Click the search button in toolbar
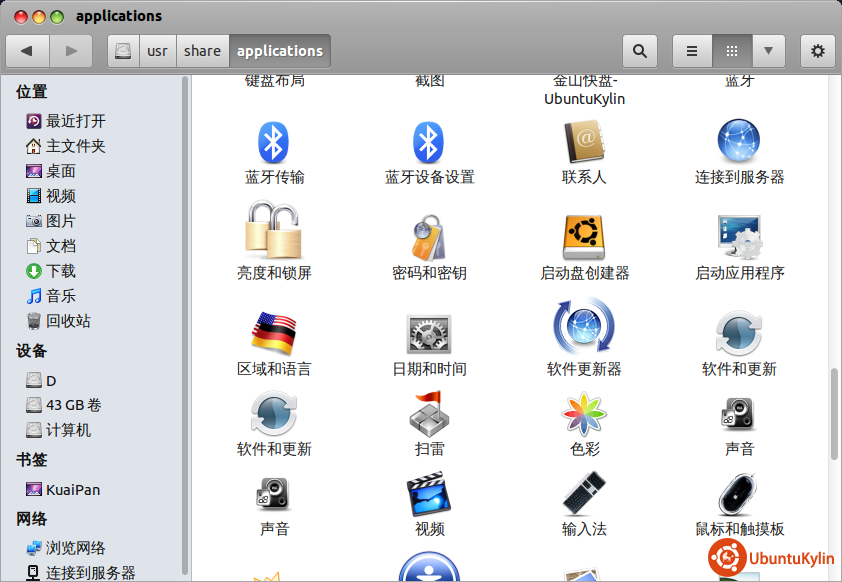This screenshot has width=842, height=582. (640, 51)
